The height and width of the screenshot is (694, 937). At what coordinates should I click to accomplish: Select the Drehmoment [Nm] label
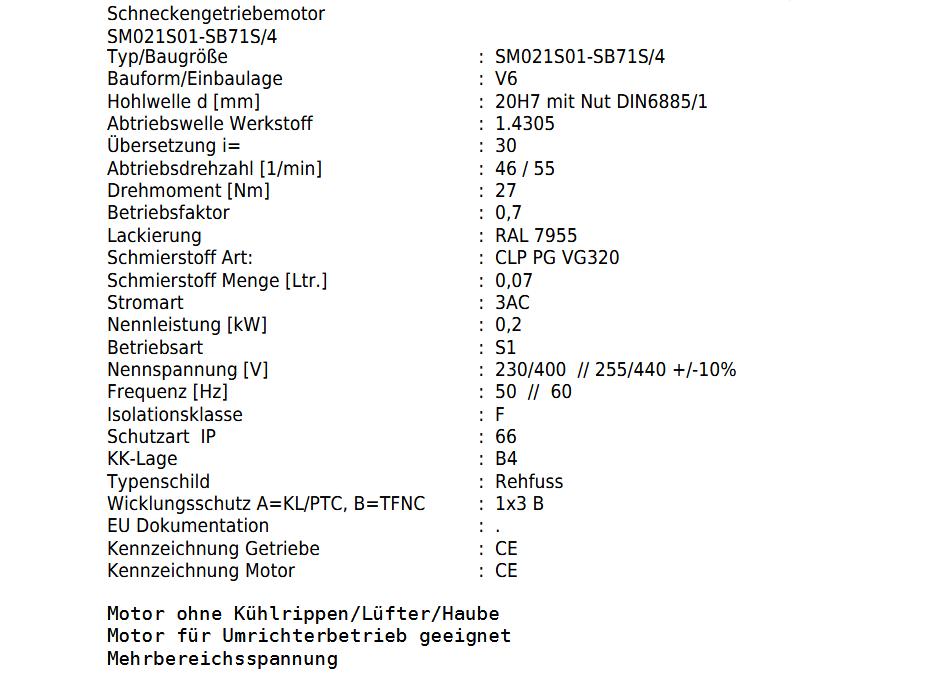(188, 191)
